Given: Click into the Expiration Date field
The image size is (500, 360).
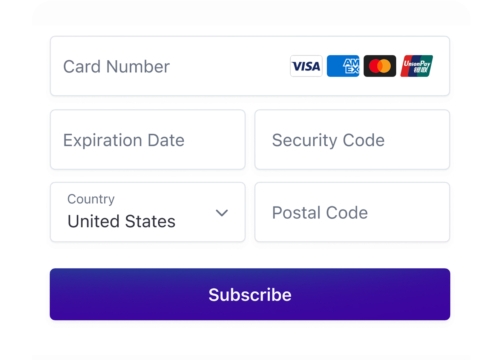Looking at the screenshot, I should (x=148, y=140).
